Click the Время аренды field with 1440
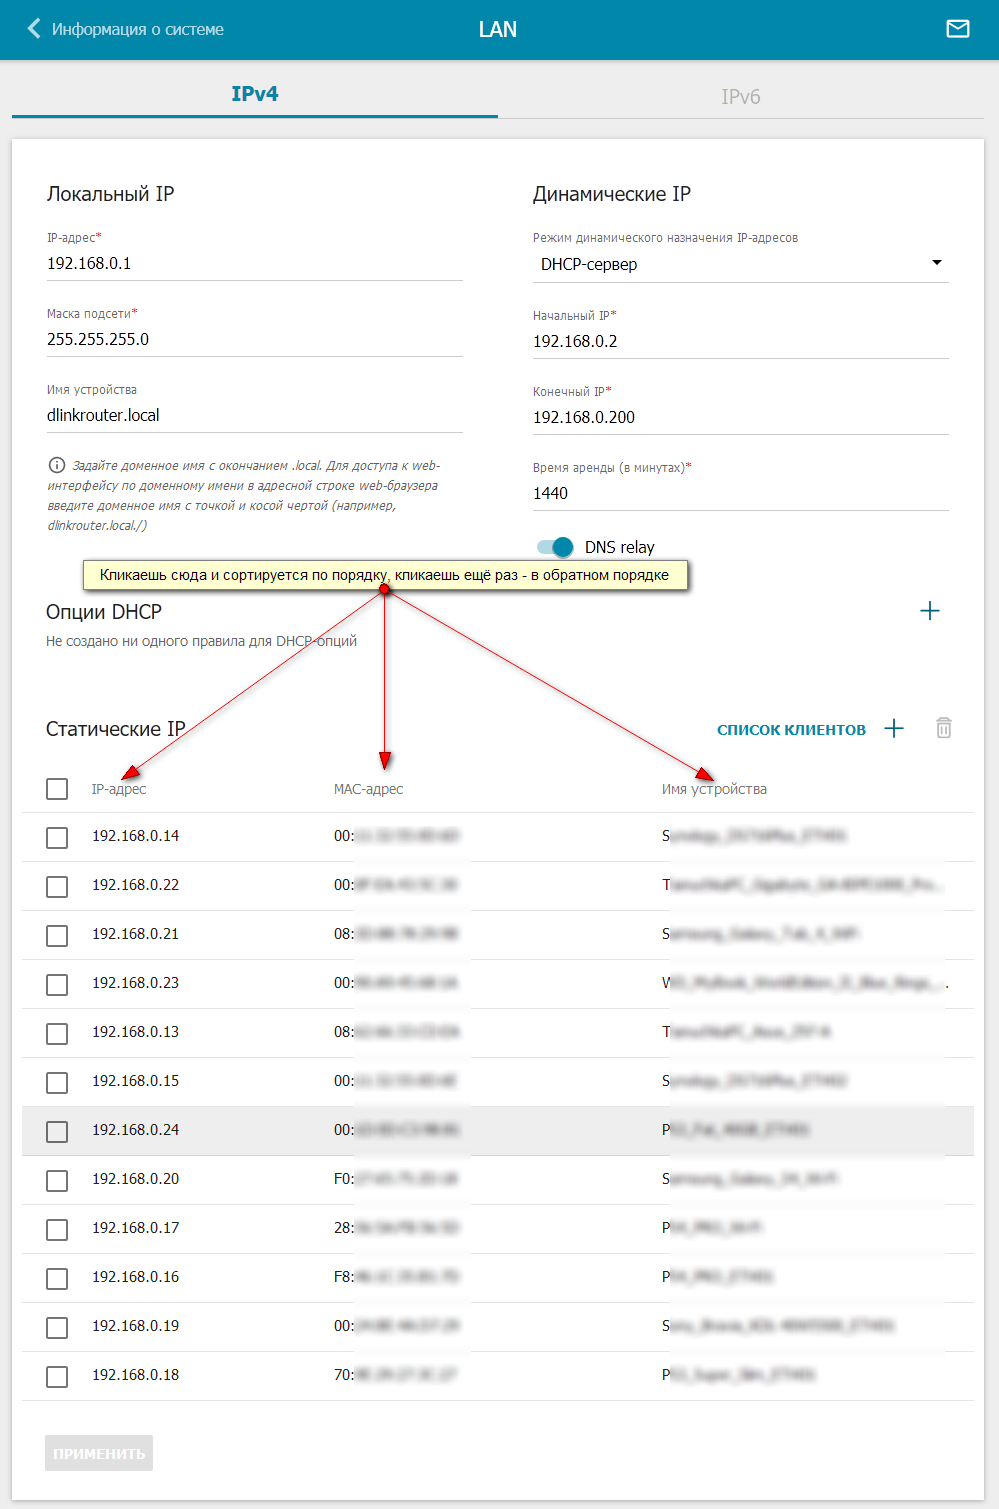Viewport: 999px width, 1509px height. tap(740, 493)
